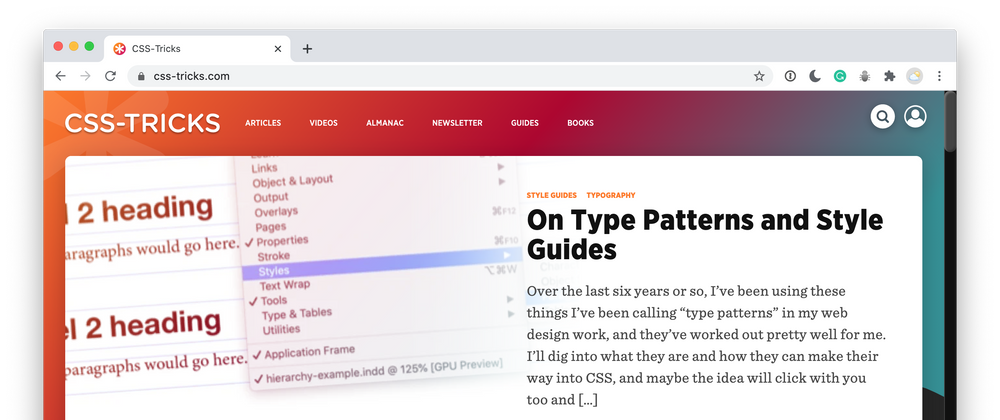The width and height of the screenshot is (1000, 420).
Task: Click the browser back arrow
Action: pyautogui.click(x=61, y=76)
